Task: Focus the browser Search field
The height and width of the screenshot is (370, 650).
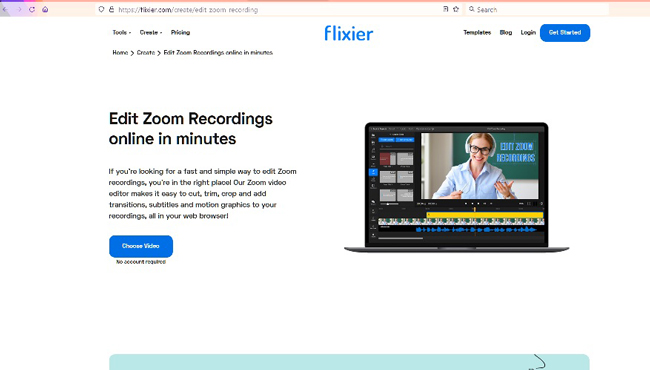Action: click(x=537, y=9)
